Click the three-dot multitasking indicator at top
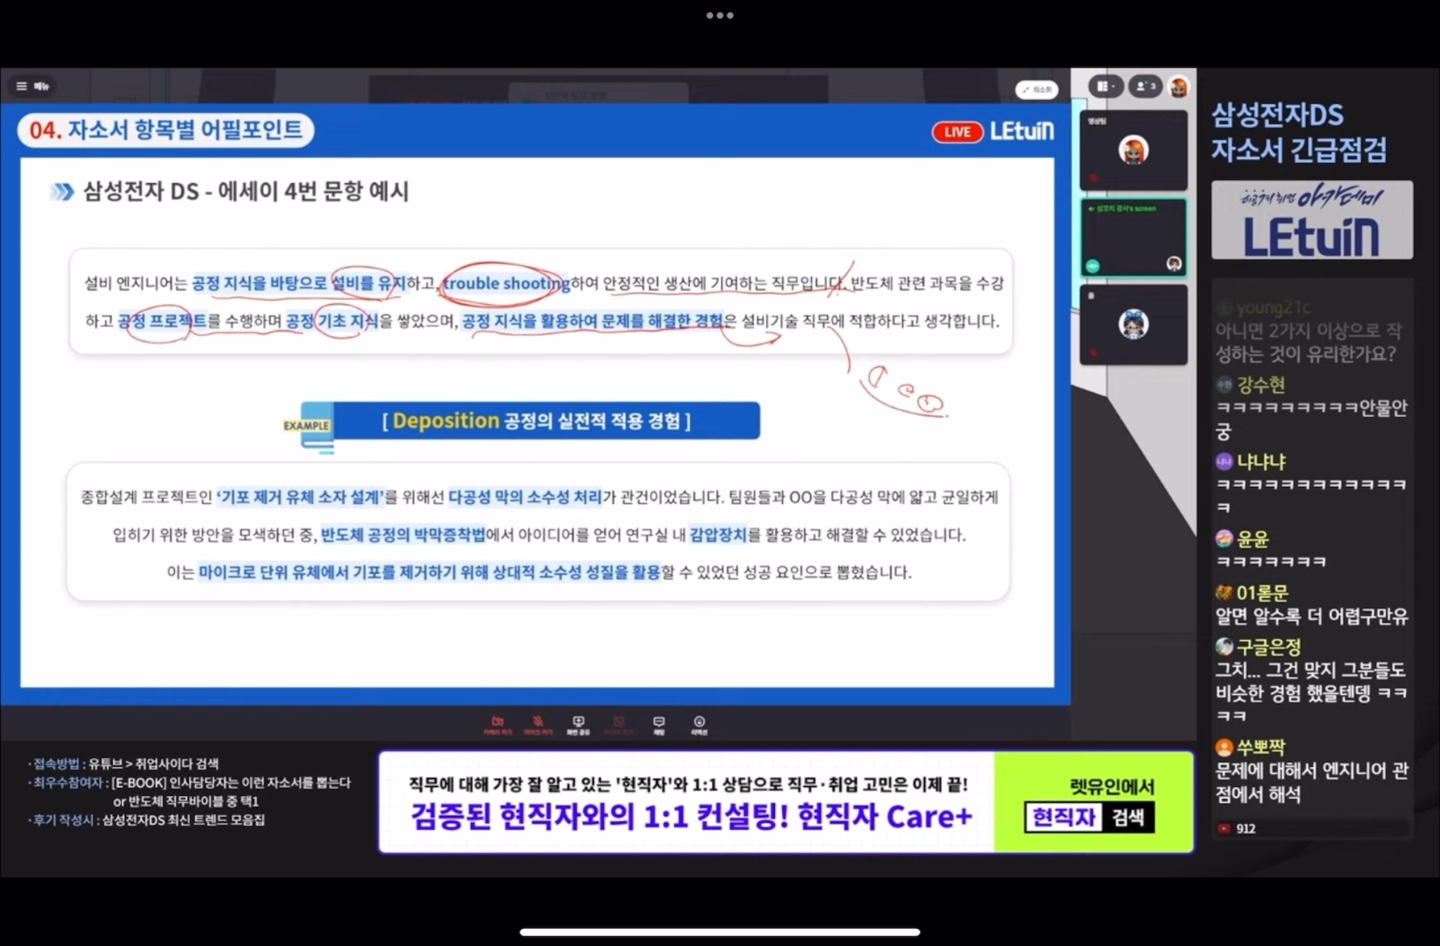 (720, 15)
